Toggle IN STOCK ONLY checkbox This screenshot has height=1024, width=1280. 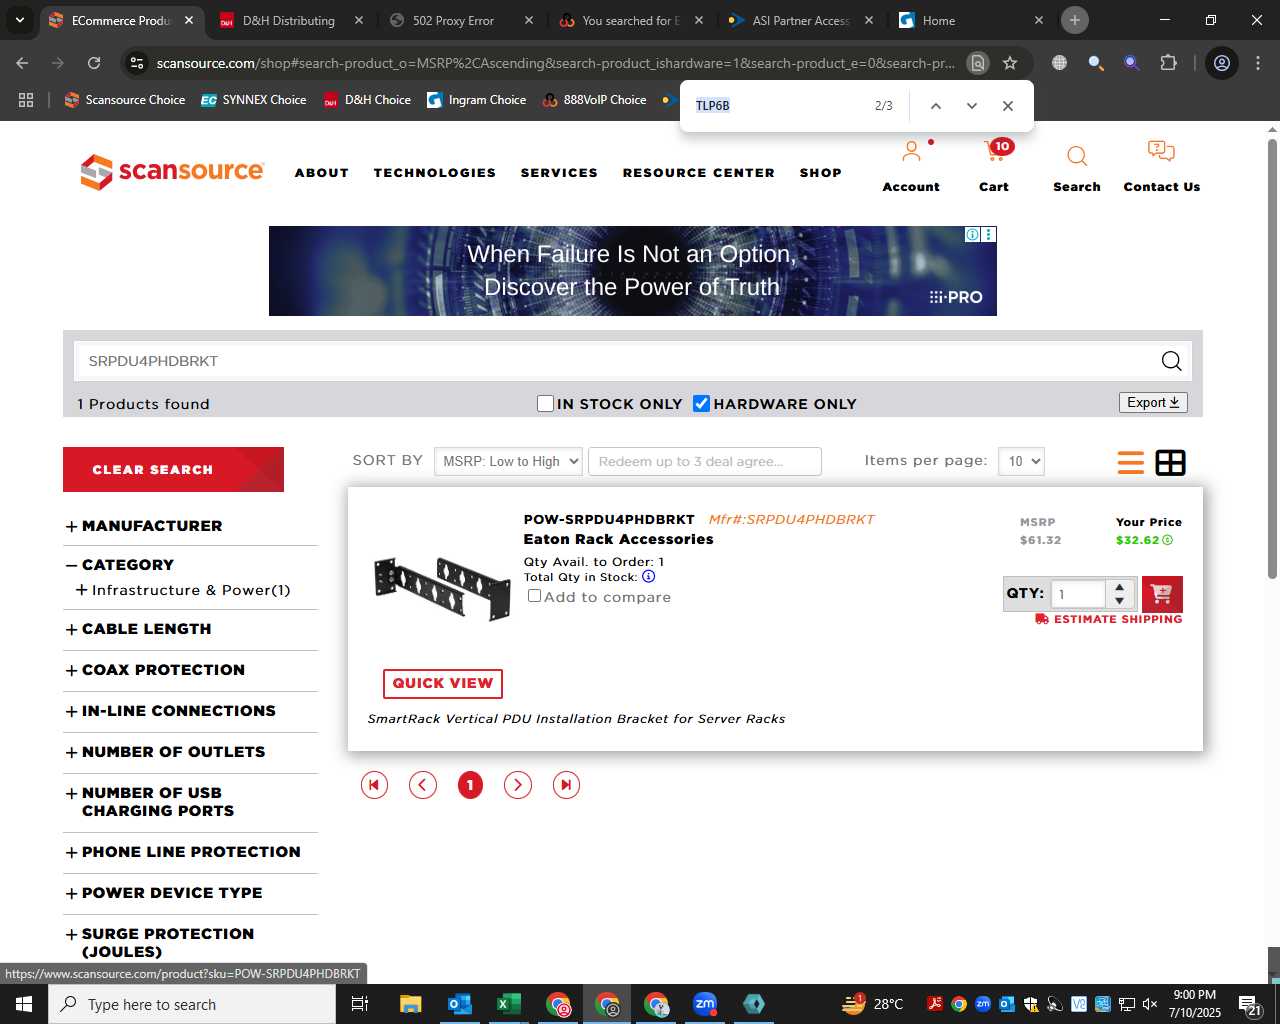point(545,404)
